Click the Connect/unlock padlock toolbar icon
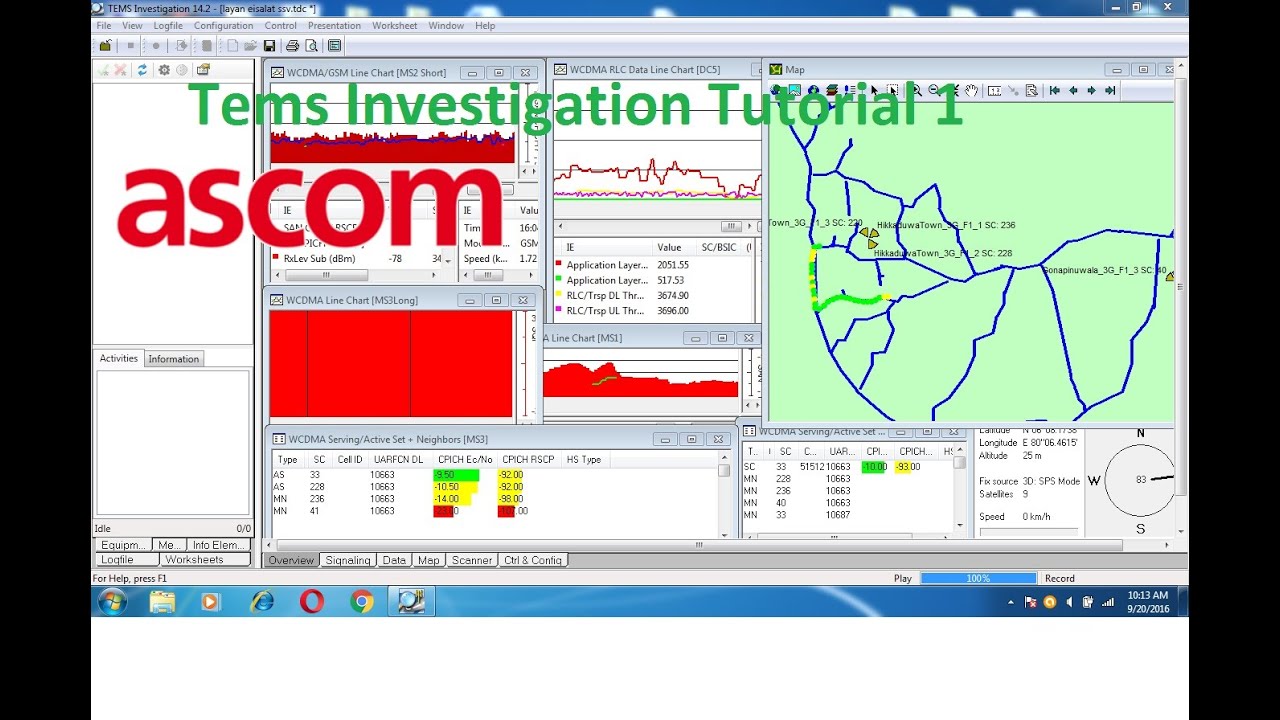The width and height of the screenshot is (1280, 720). coord(105,45)
